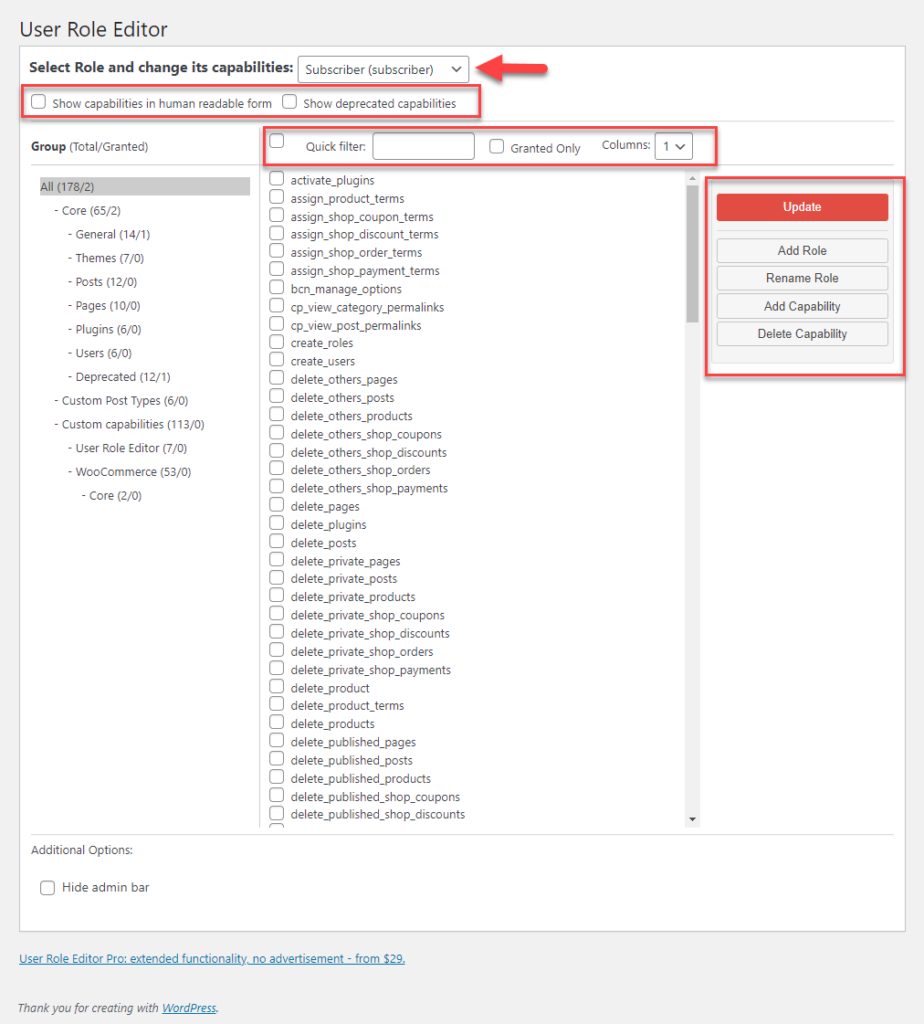924x1024 pixels.
Task: Enable the Hide admin bar option
Action: point(47,888)
